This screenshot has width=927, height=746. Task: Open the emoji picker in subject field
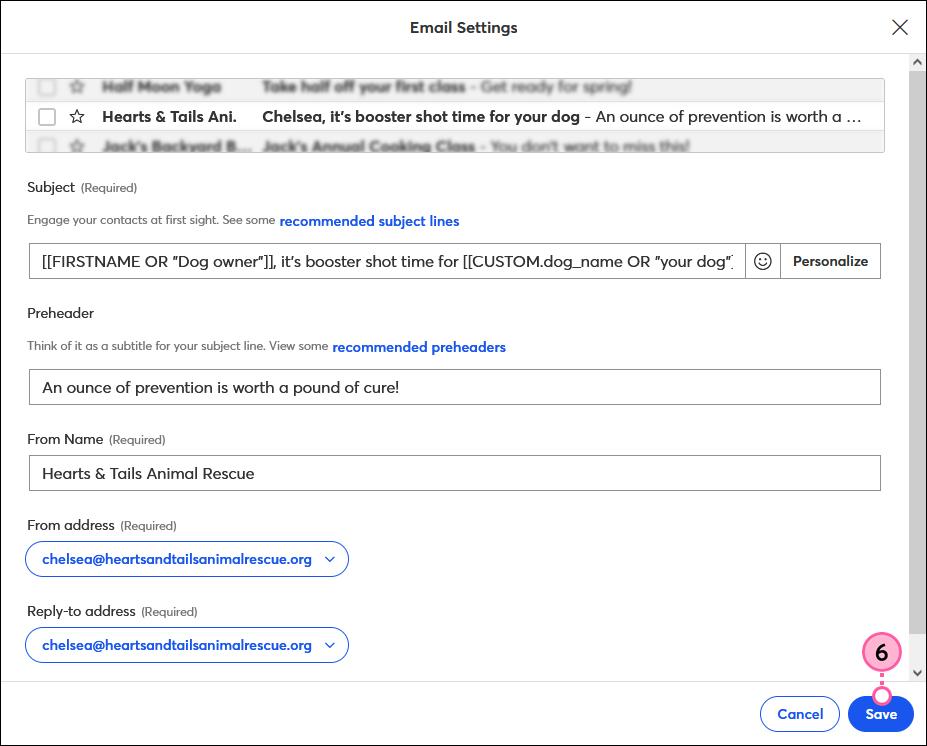click(x=763, y=261)
